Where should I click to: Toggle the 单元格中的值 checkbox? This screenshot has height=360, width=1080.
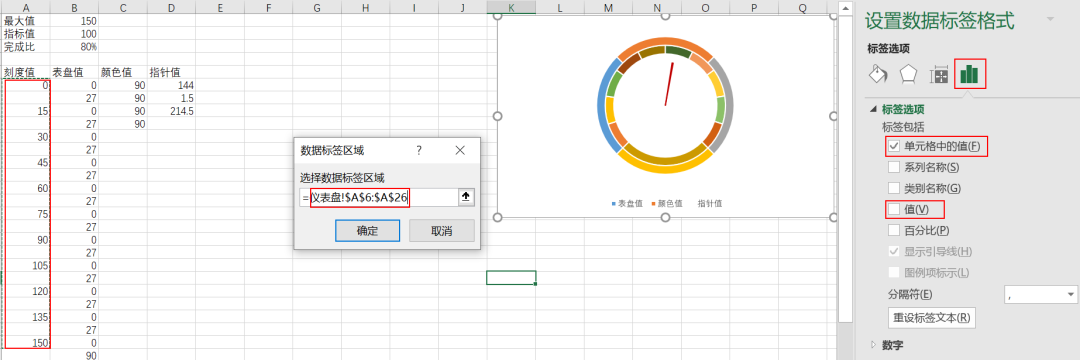tap(894, 146)
